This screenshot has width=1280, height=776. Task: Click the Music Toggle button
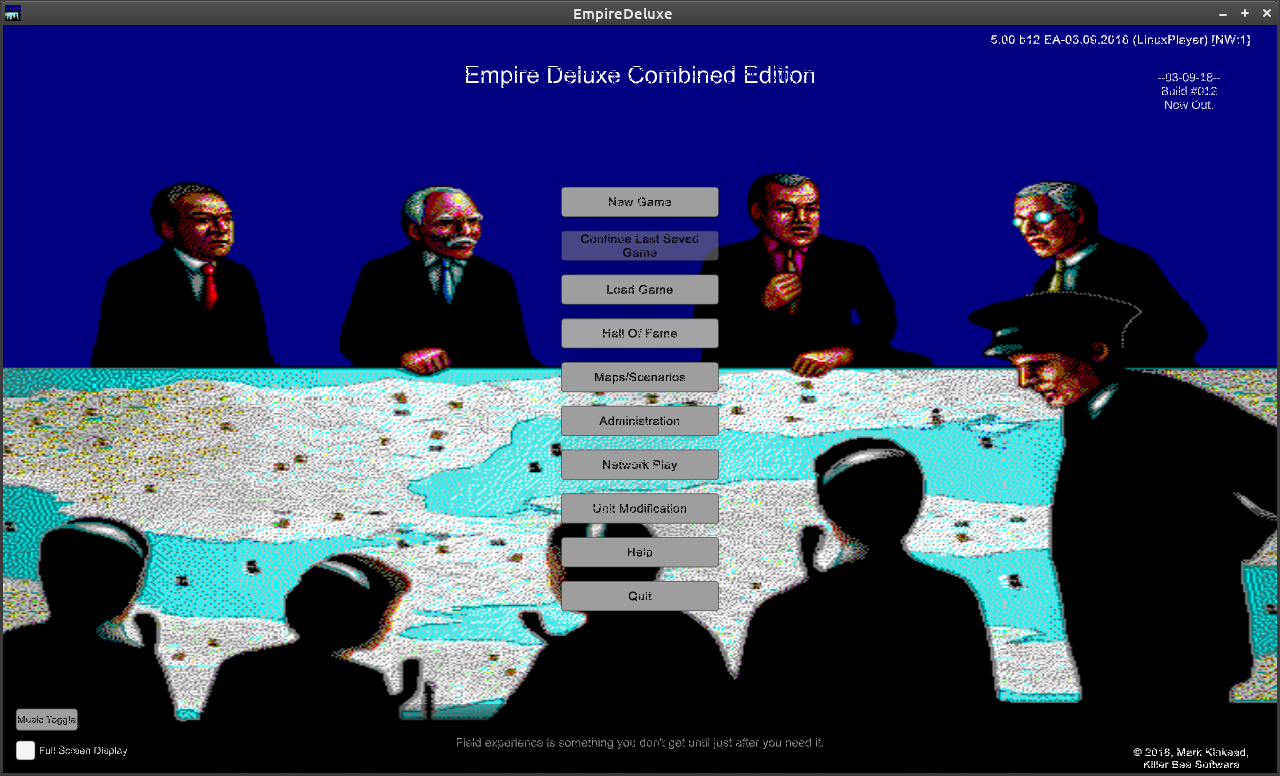46,719
